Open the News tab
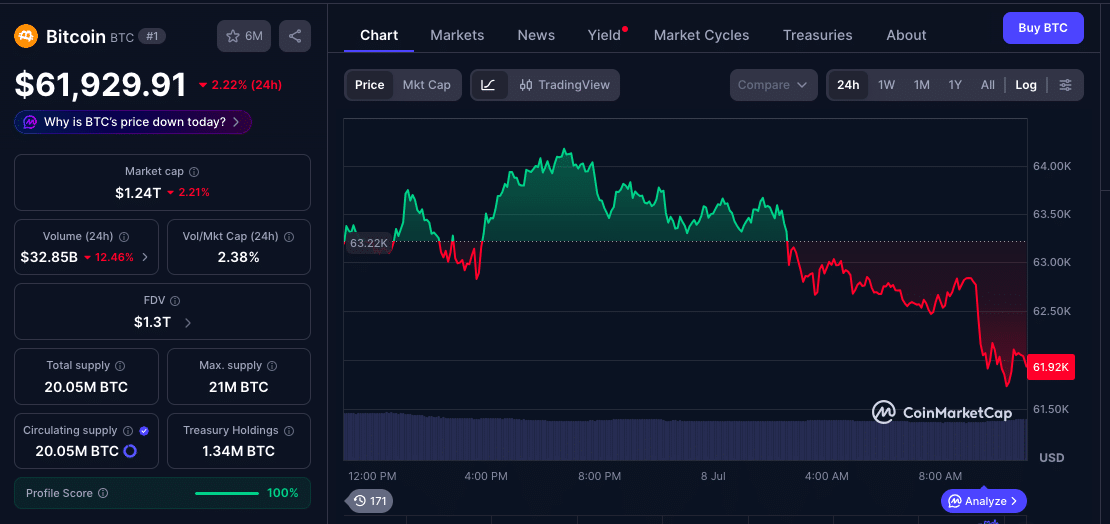Image resolution: width=1110 pixels, height=524 pixels. tap(536, 35)
